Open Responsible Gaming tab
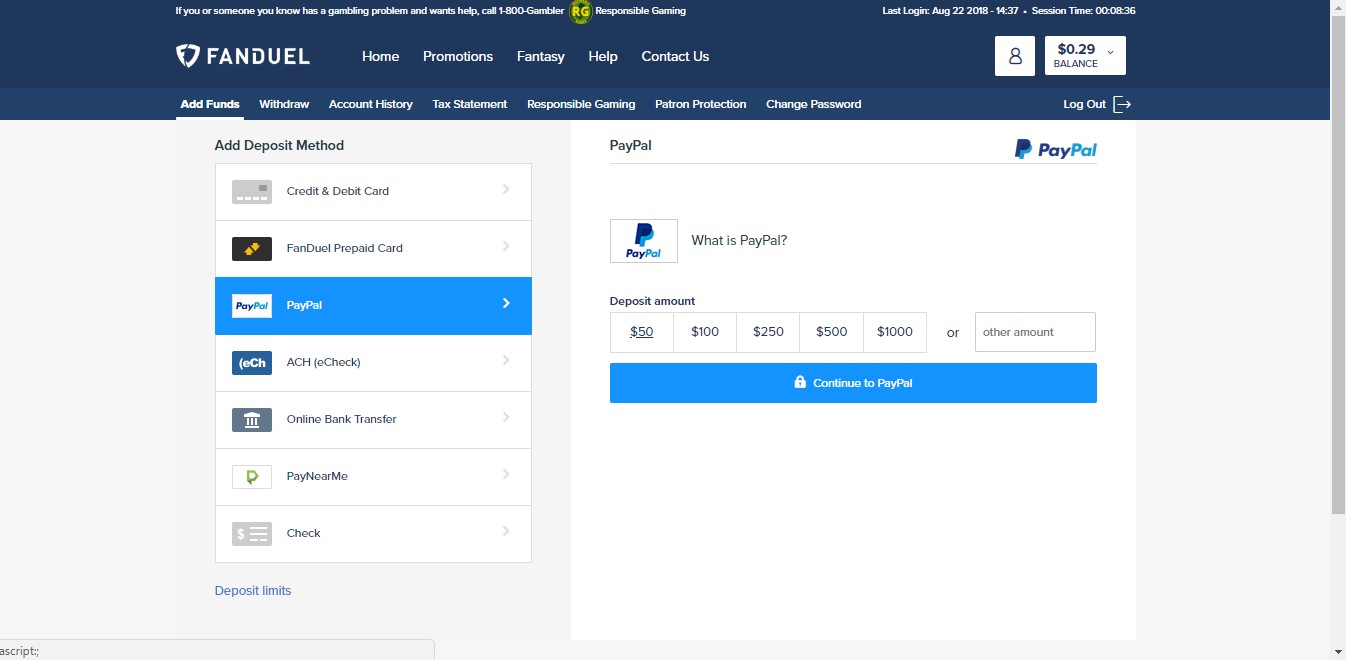Screen dimensions: 1346x660 pyautogui.click(x=581, y=104)
